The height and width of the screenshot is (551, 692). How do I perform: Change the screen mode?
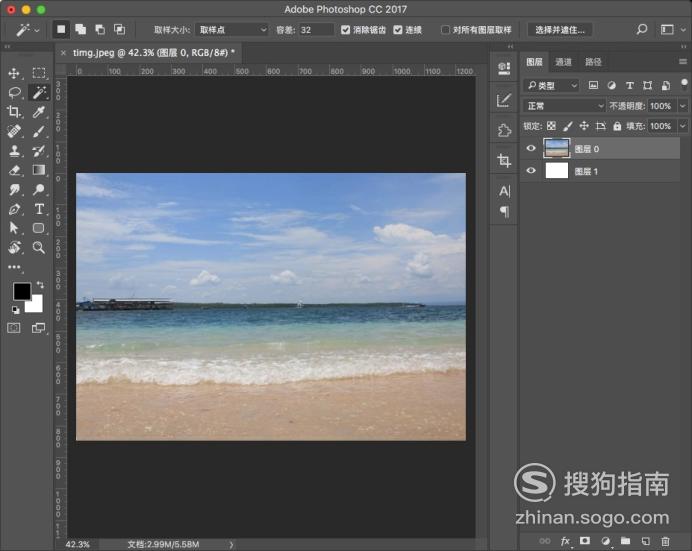(x=38, y=328)
